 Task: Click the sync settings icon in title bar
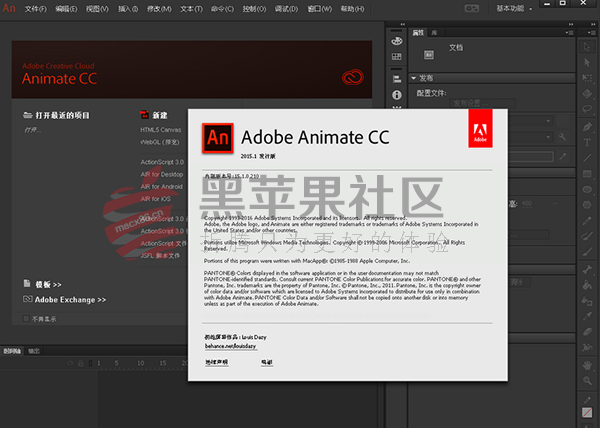click(x=471, y=8)
